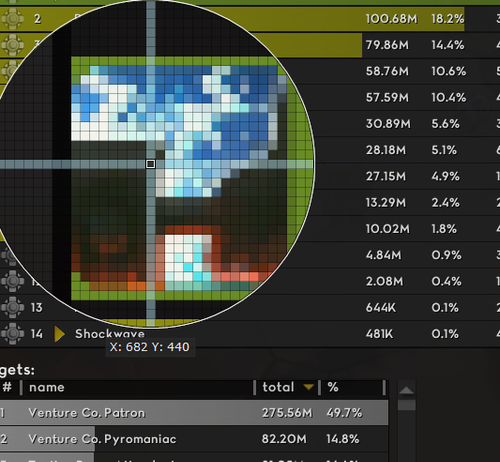Click the gear icon in row 13
The image size is (500, 462).
point(13,307)
